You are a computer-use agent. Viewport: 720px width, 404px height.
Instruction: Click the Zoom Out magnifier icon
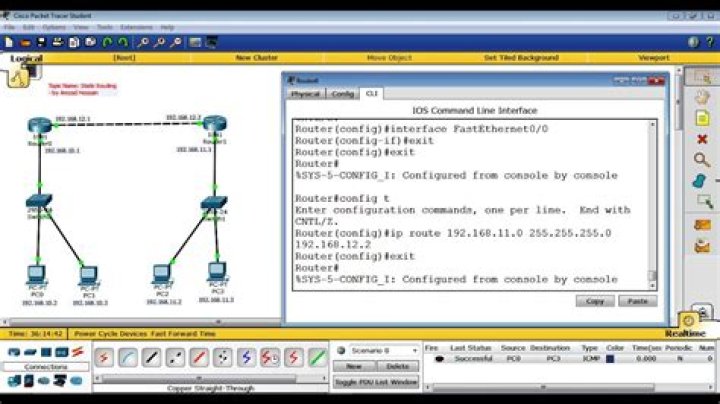click(x=175, y=43)
